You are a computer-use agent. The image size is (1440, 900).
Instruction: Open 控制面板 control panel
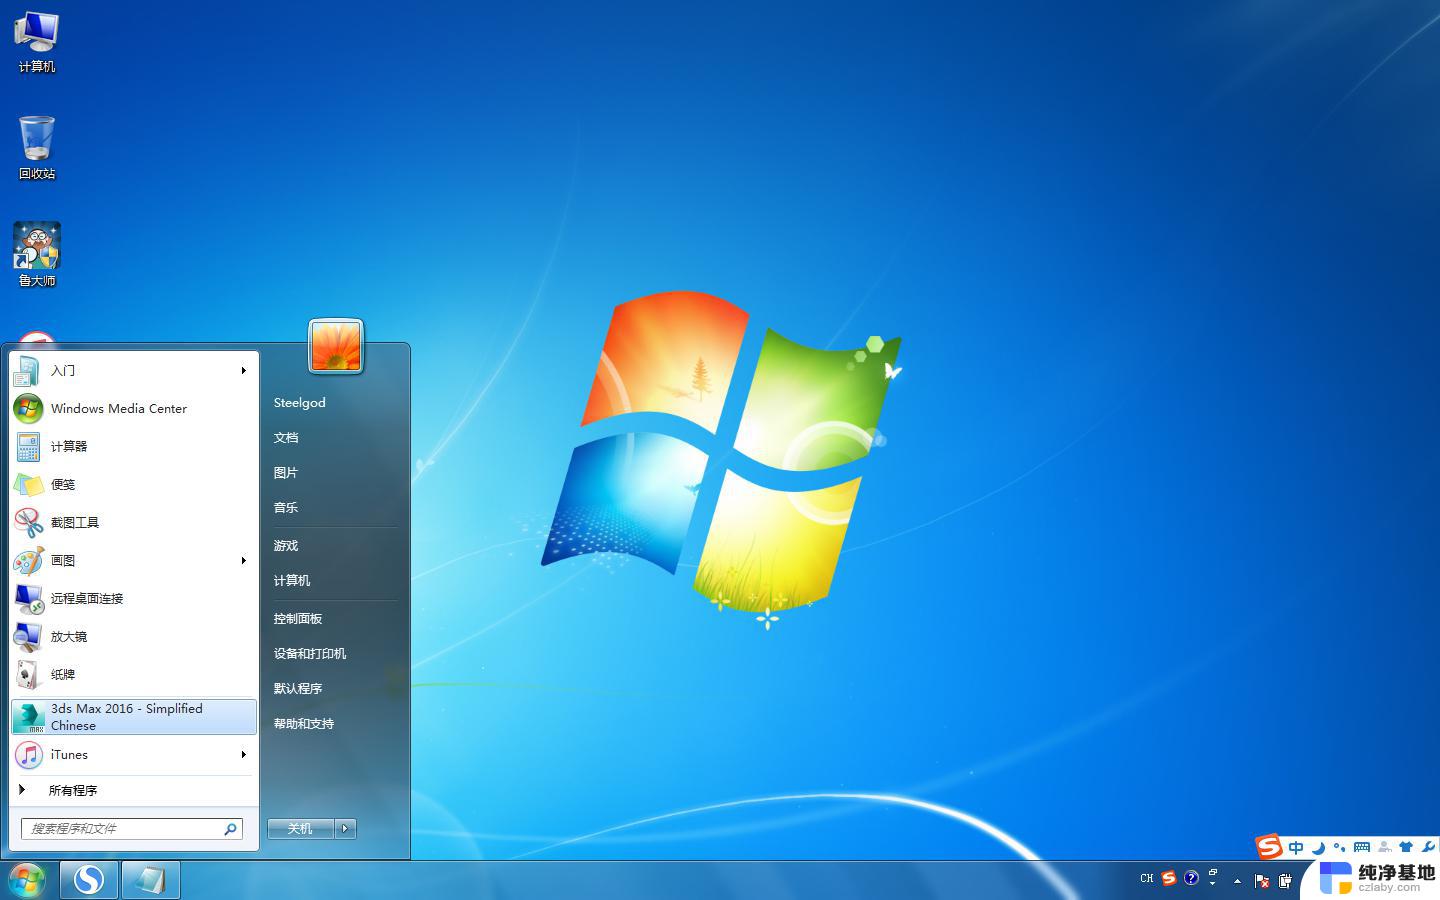point(335,618)
